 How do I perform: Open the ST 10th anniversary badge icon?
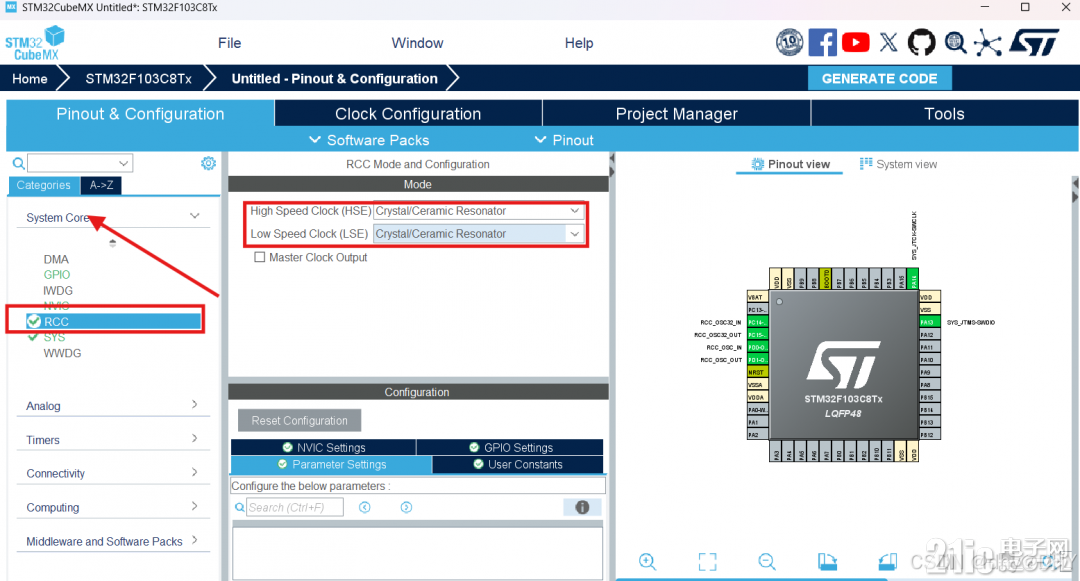[789, 43]
